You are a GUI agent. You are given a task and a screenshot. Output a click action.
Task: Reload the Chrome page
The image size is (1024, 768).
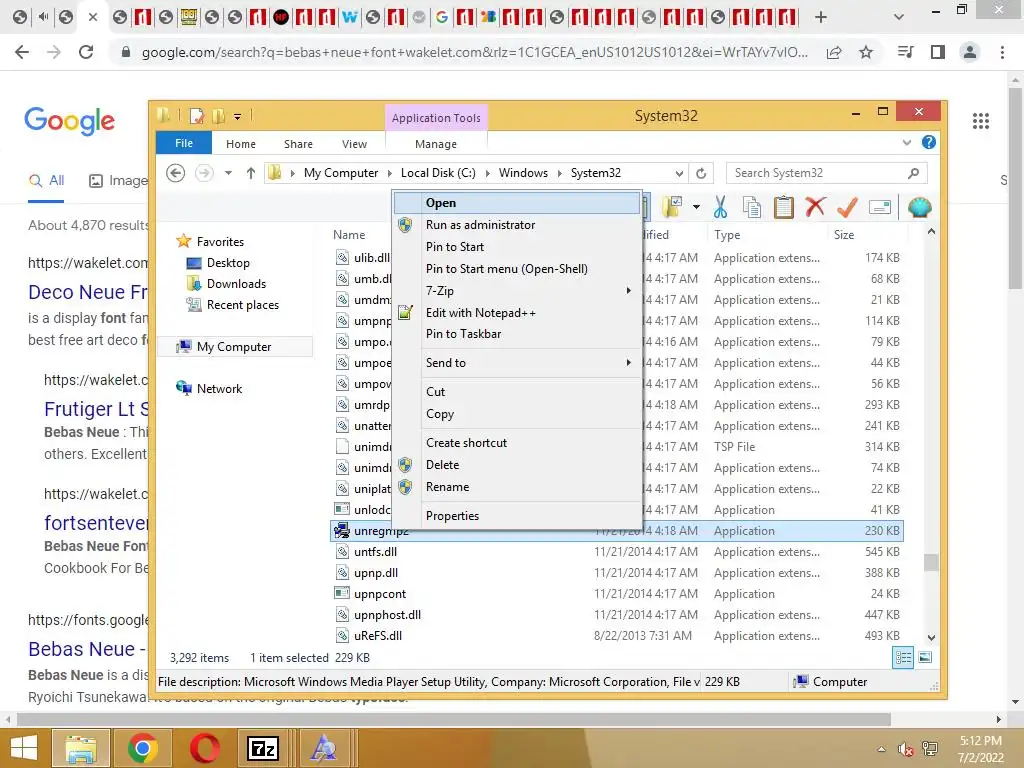86,52
